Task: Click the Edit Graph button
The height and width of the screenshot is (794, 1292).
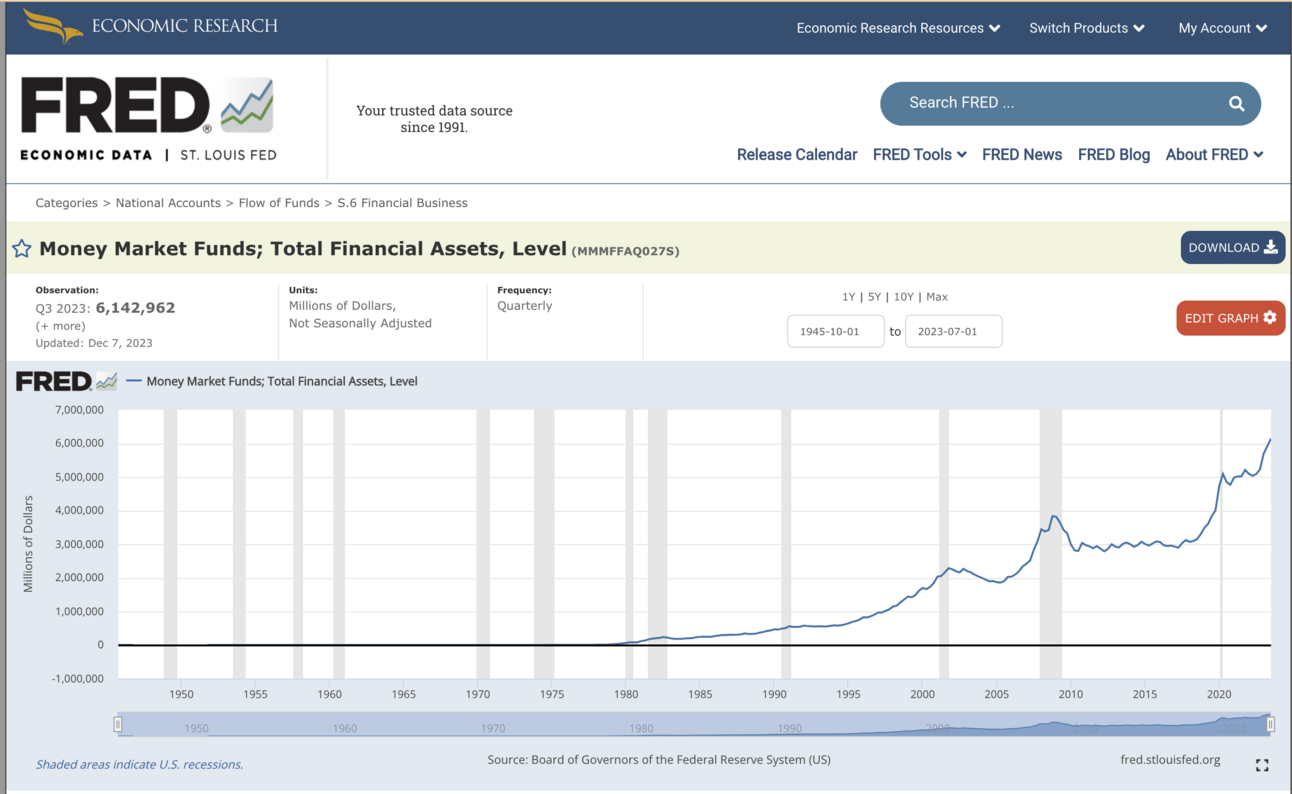Action: coord(1231,318)
